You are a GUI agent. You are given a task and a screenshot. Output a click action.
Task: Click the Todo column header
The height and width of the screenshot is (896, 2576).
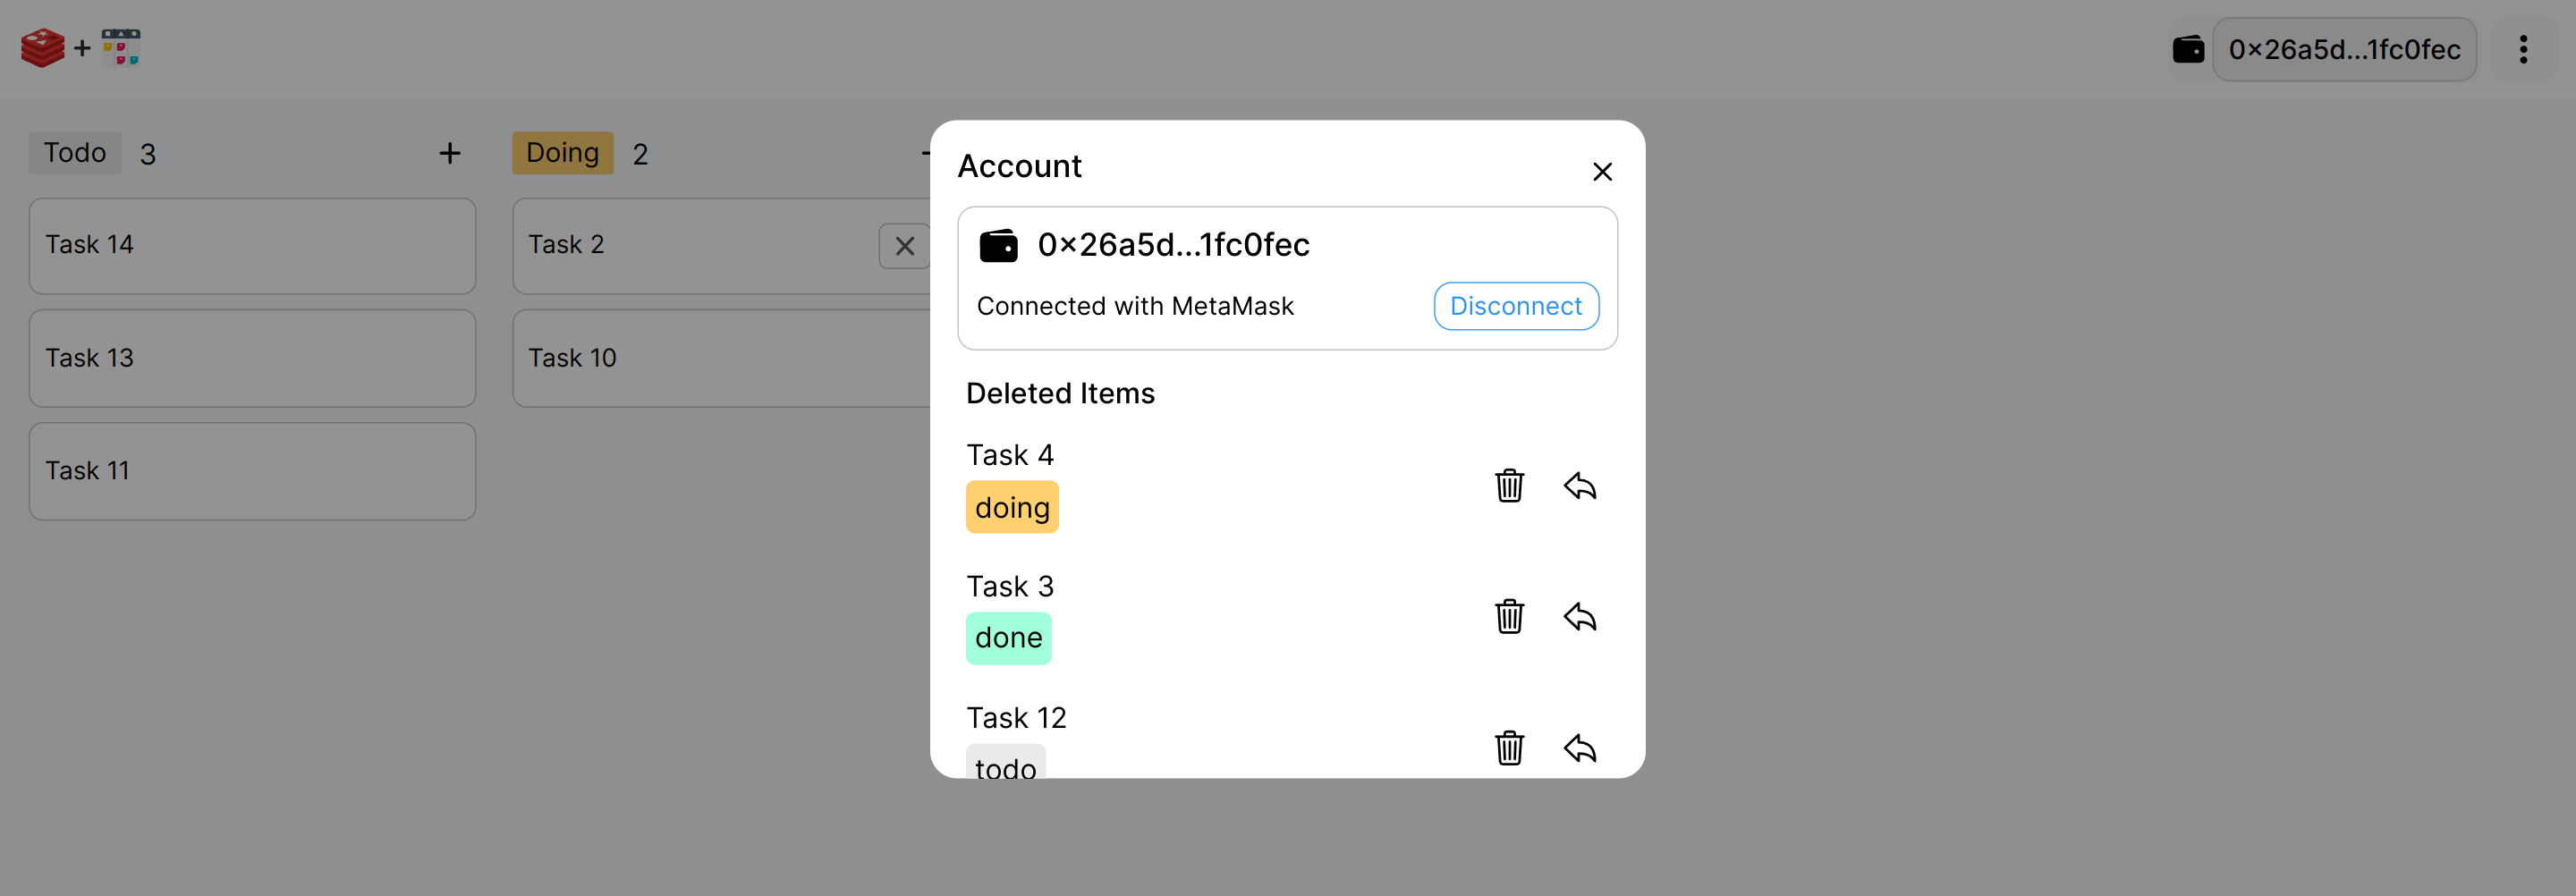coord(74,152)
